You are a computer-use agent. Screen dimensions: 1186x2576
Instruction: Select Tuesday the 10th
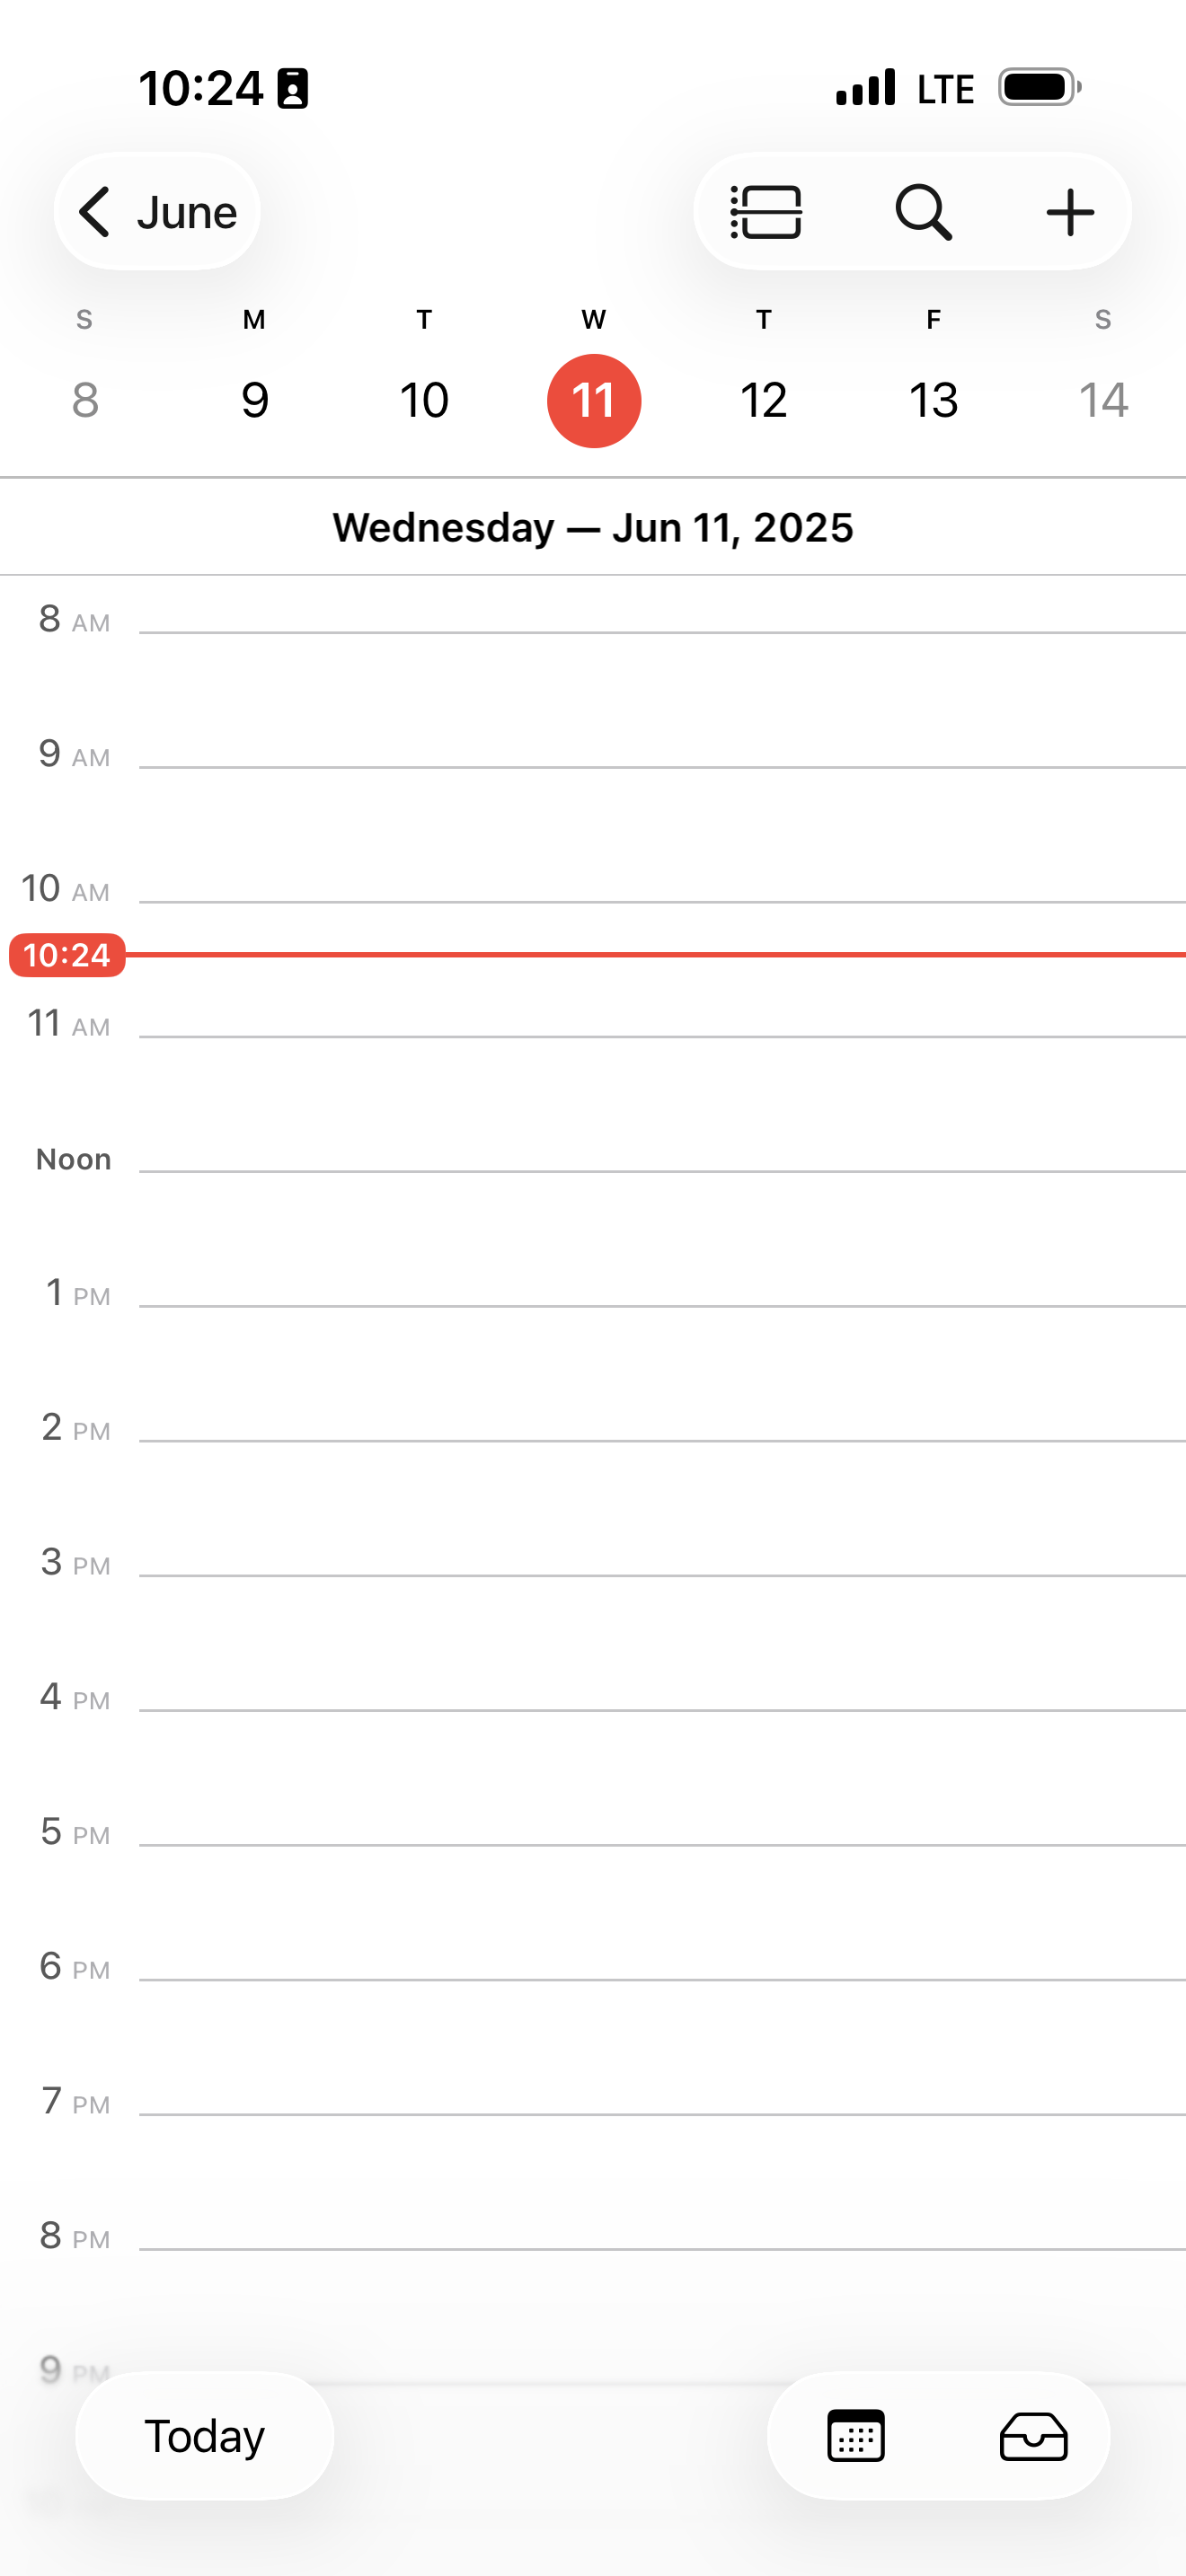[424, 400]
